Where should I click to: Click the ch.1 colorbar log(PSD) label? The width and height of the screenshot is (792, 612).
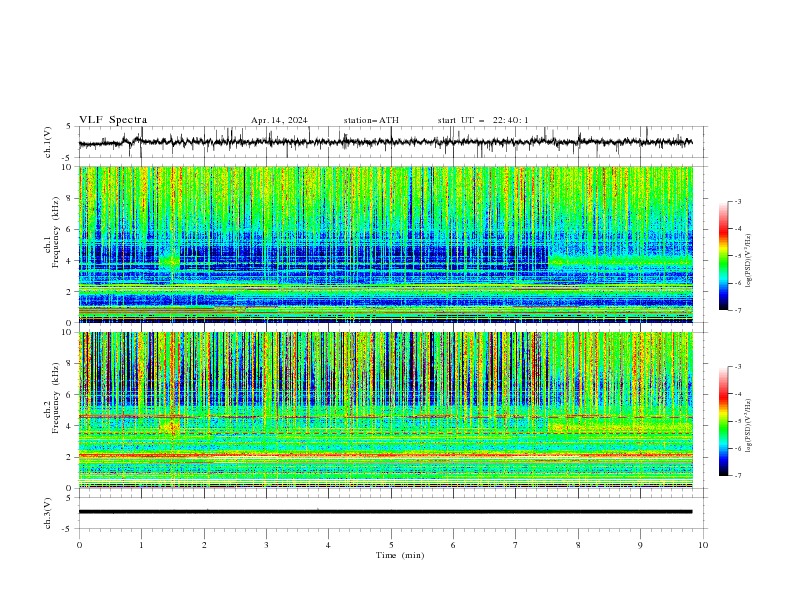(749, 261)
